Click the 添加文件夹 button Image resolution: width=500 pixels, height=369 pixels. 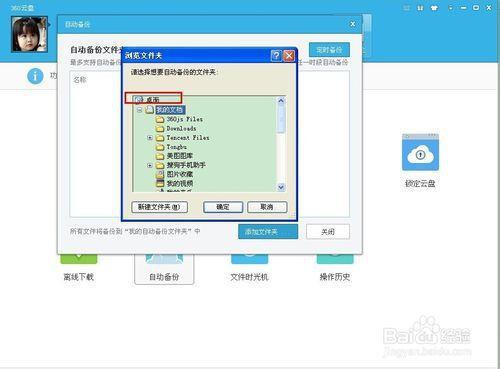pos(268,232)
